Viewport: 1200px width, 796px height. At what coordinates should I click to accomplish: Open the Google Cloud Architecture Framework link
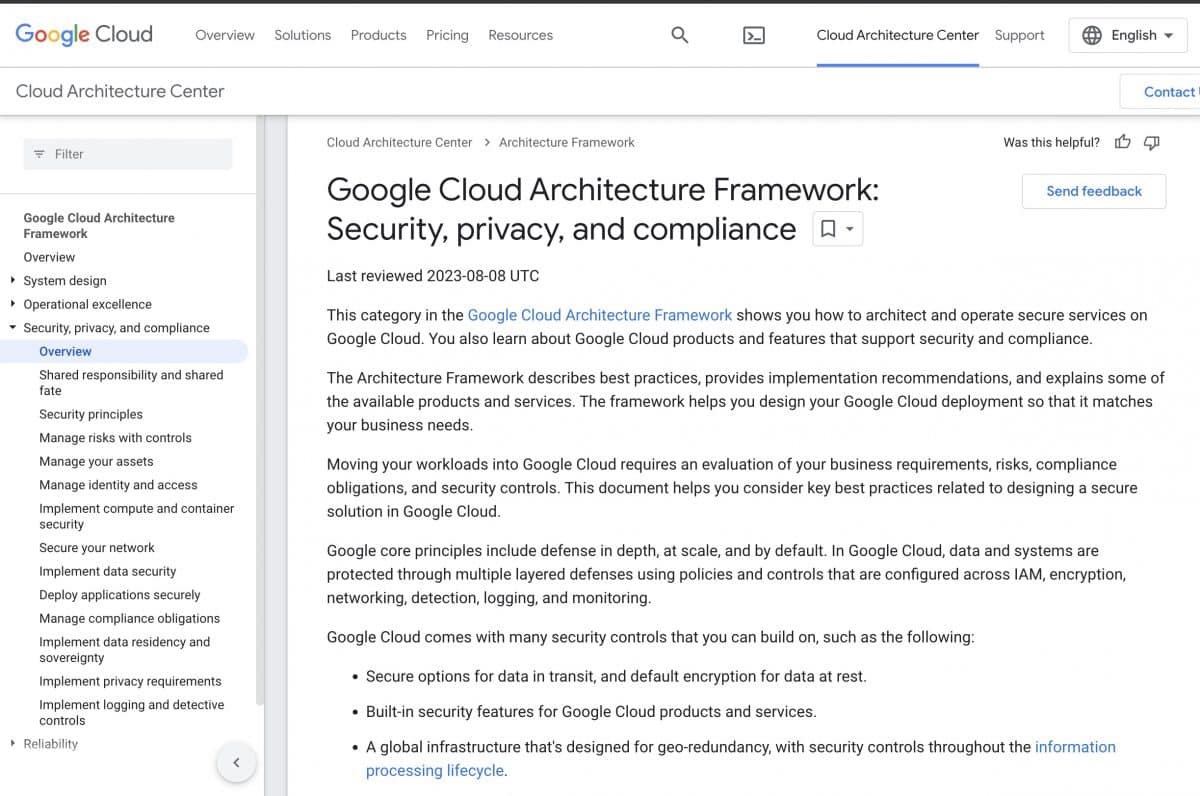(599, 314)
